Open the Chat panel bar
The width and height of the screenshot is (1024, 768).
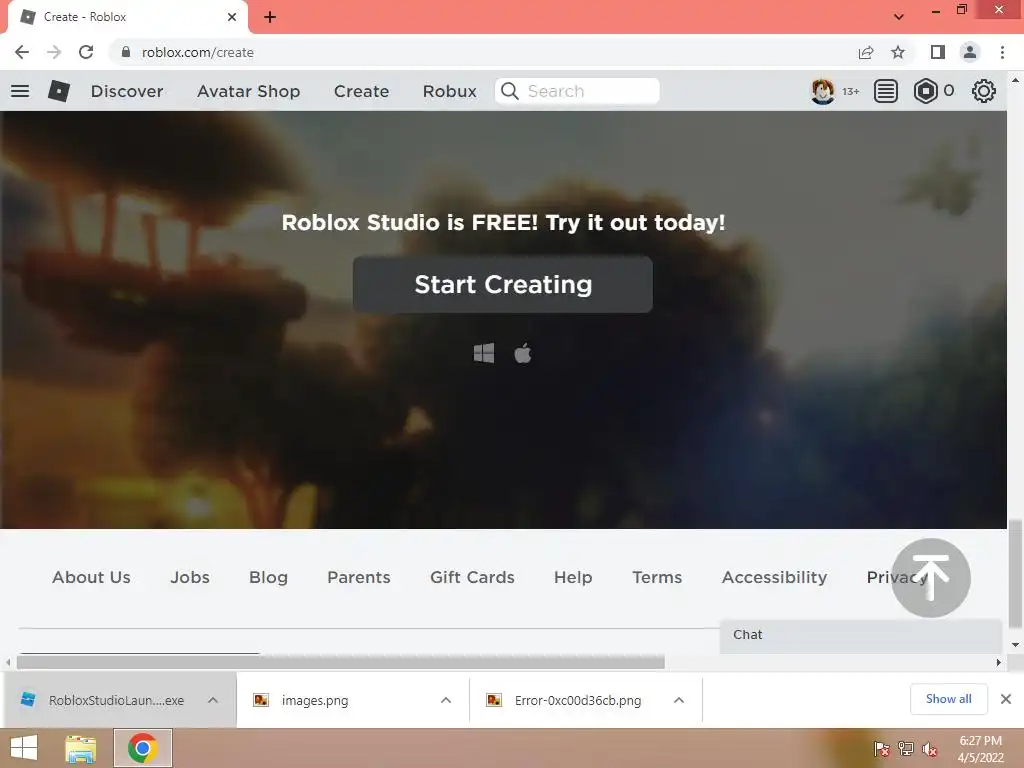click(x=861, y=635)
